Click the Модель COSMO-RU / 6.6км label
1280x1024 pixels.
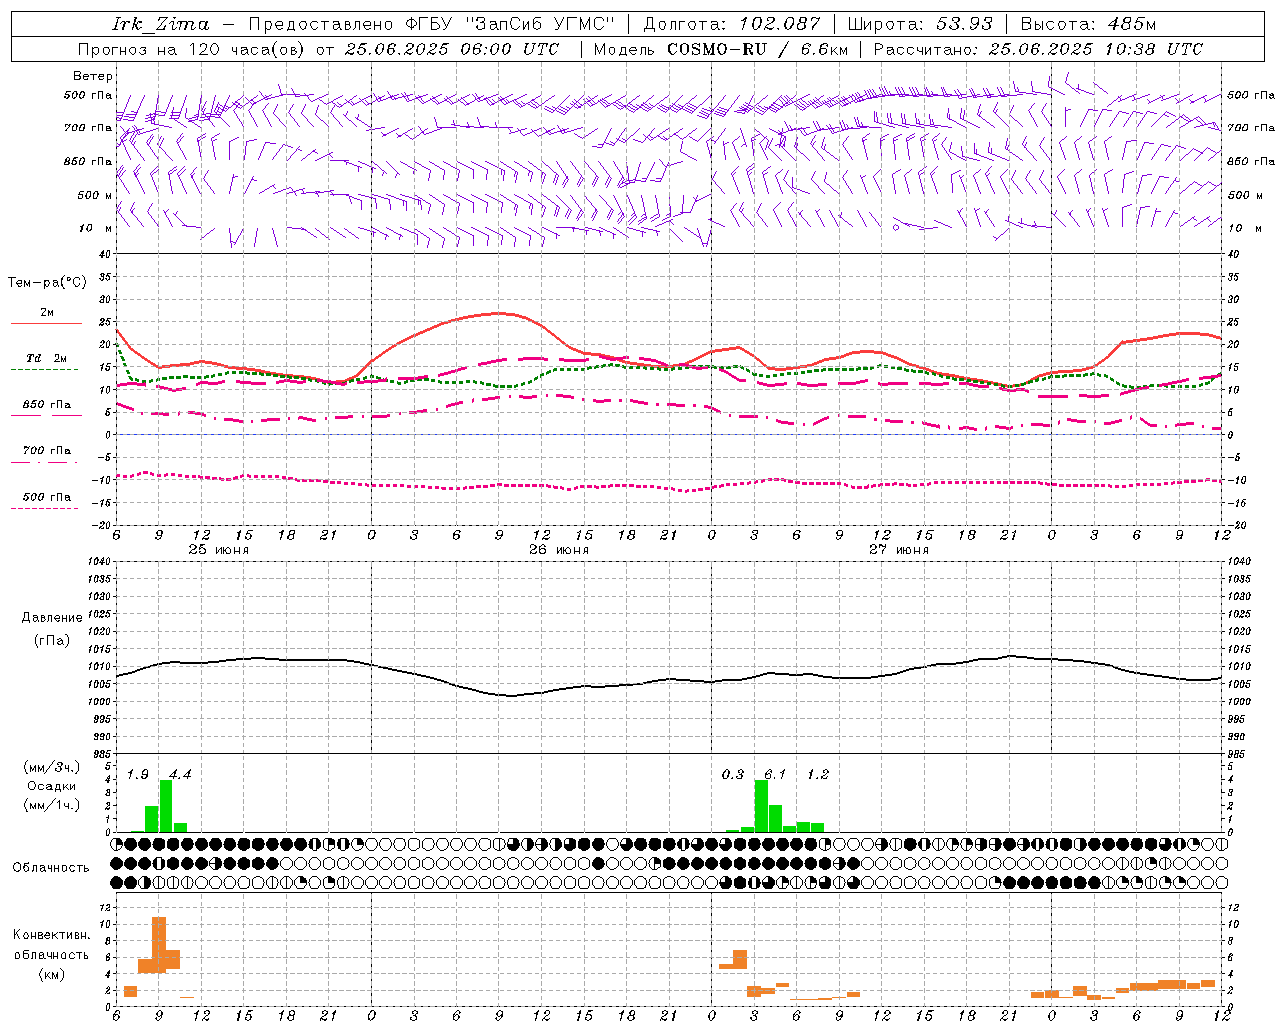pos(721,49)
